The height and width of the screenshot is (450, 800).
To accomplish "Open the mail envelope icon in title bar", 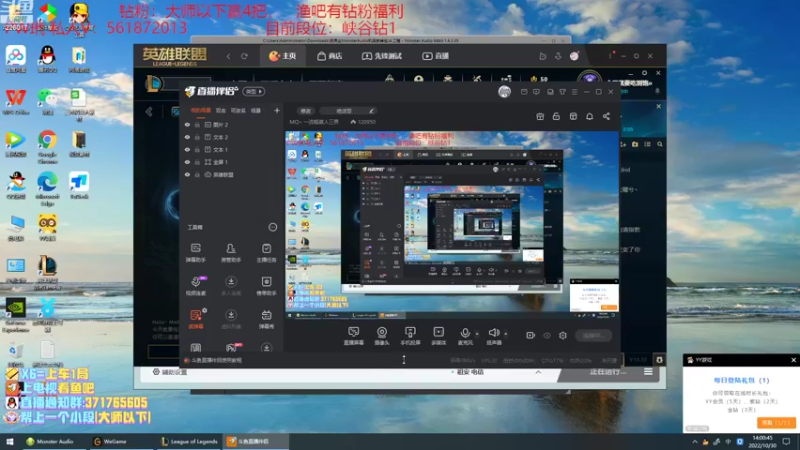I will (x=524, y=92).
